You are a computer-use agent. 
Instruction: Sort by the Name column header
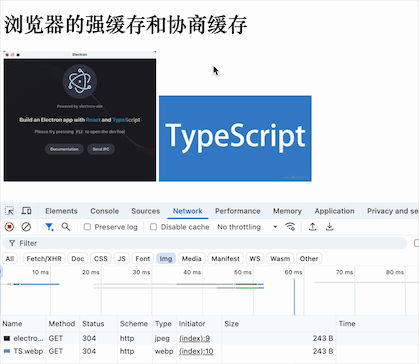tap(23, 324)
